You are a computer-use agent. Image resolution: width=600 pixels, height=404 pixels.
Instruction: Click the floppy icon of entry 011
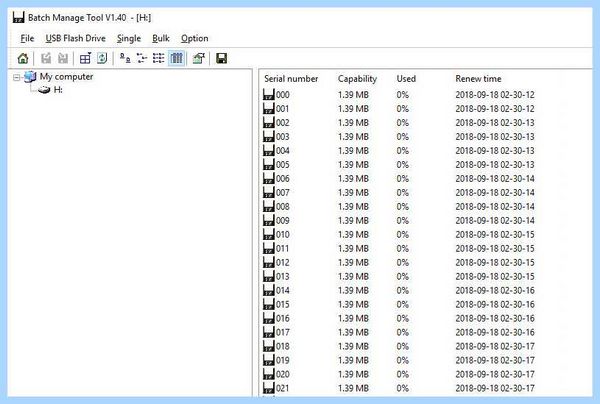(269, 248)
